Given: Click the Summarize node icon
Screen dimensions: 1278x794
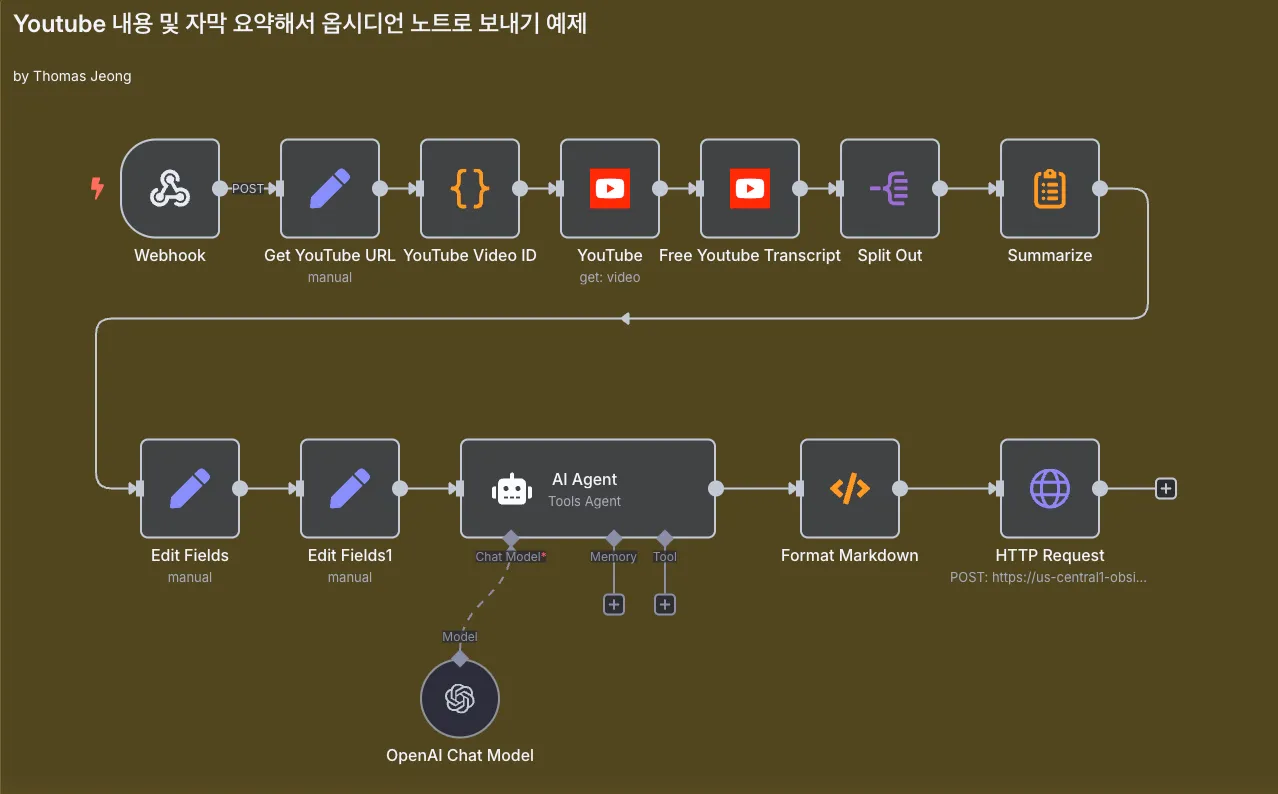Looking at the screenshot, I should [1049, 188].
